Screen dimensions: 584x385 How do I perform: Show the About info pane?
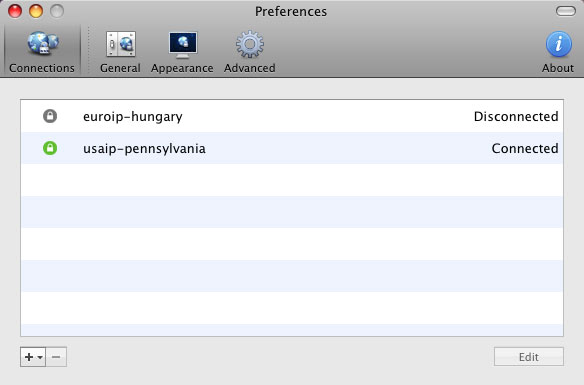pos(558,51)
